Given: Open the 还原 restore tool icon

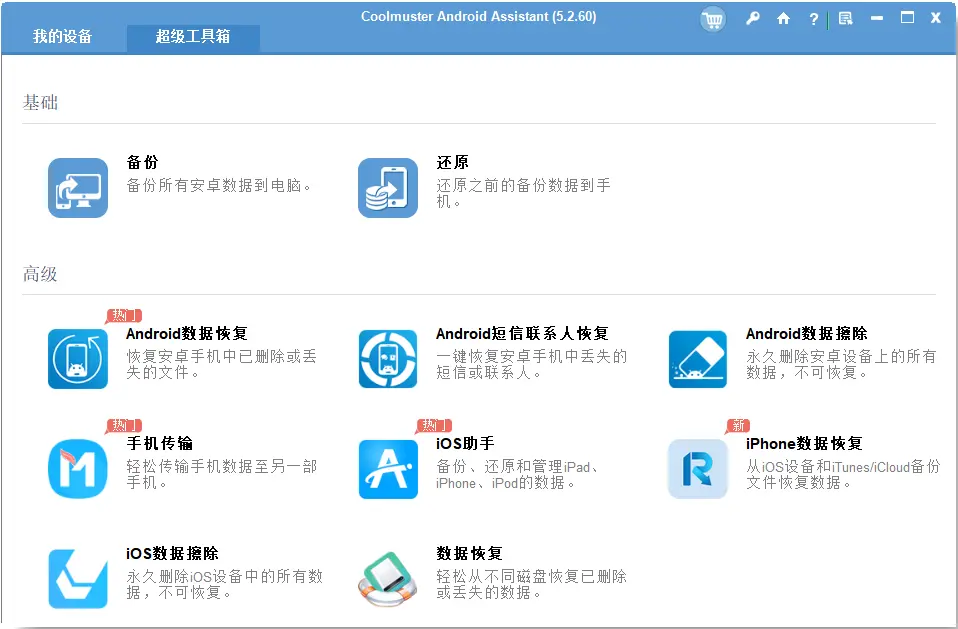Looking at the screenshot, I should [388, 187].
